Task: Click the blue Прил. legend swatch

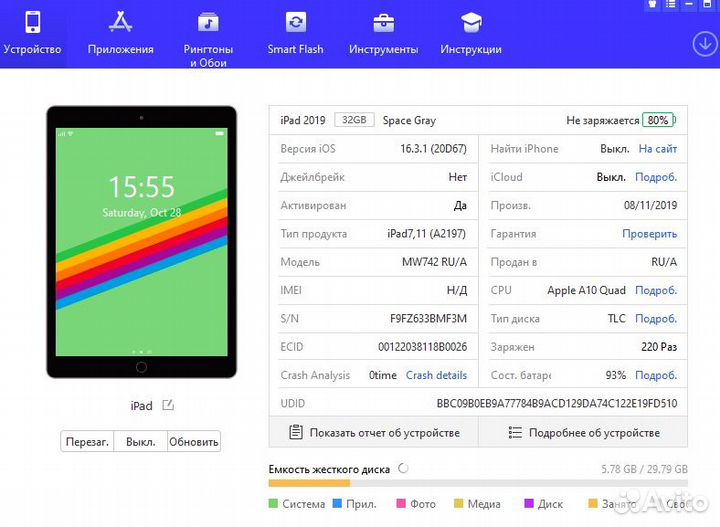Action: (x=337, y=504)
